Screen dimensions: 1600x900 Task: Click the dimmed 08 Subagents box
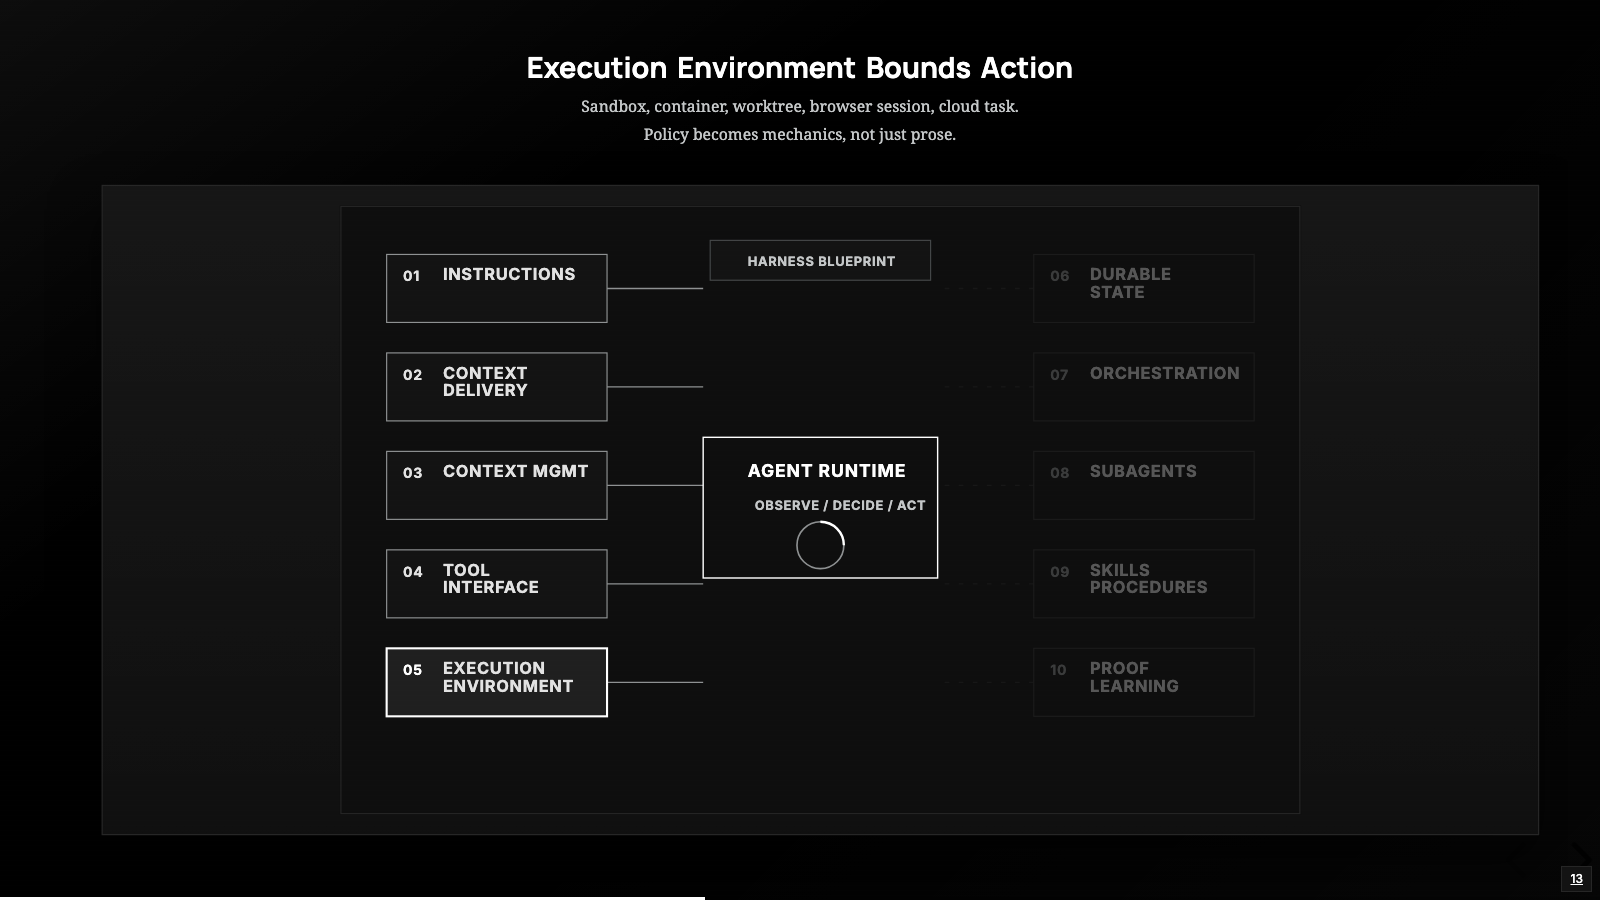(1143, 485)
